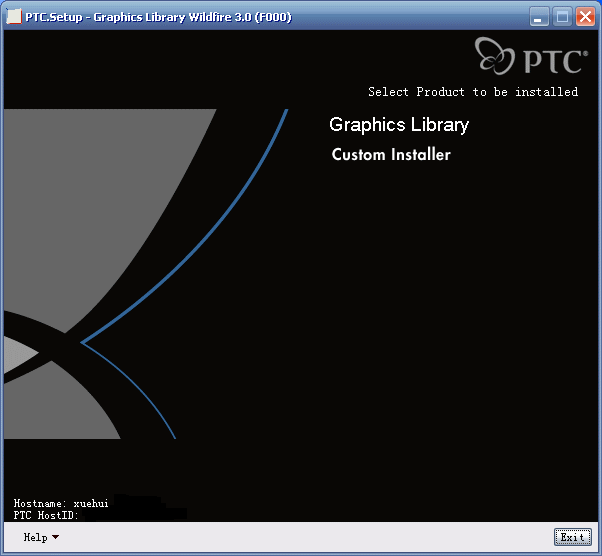
Task: Click the PTC HostID label
Action: point(45,515)
